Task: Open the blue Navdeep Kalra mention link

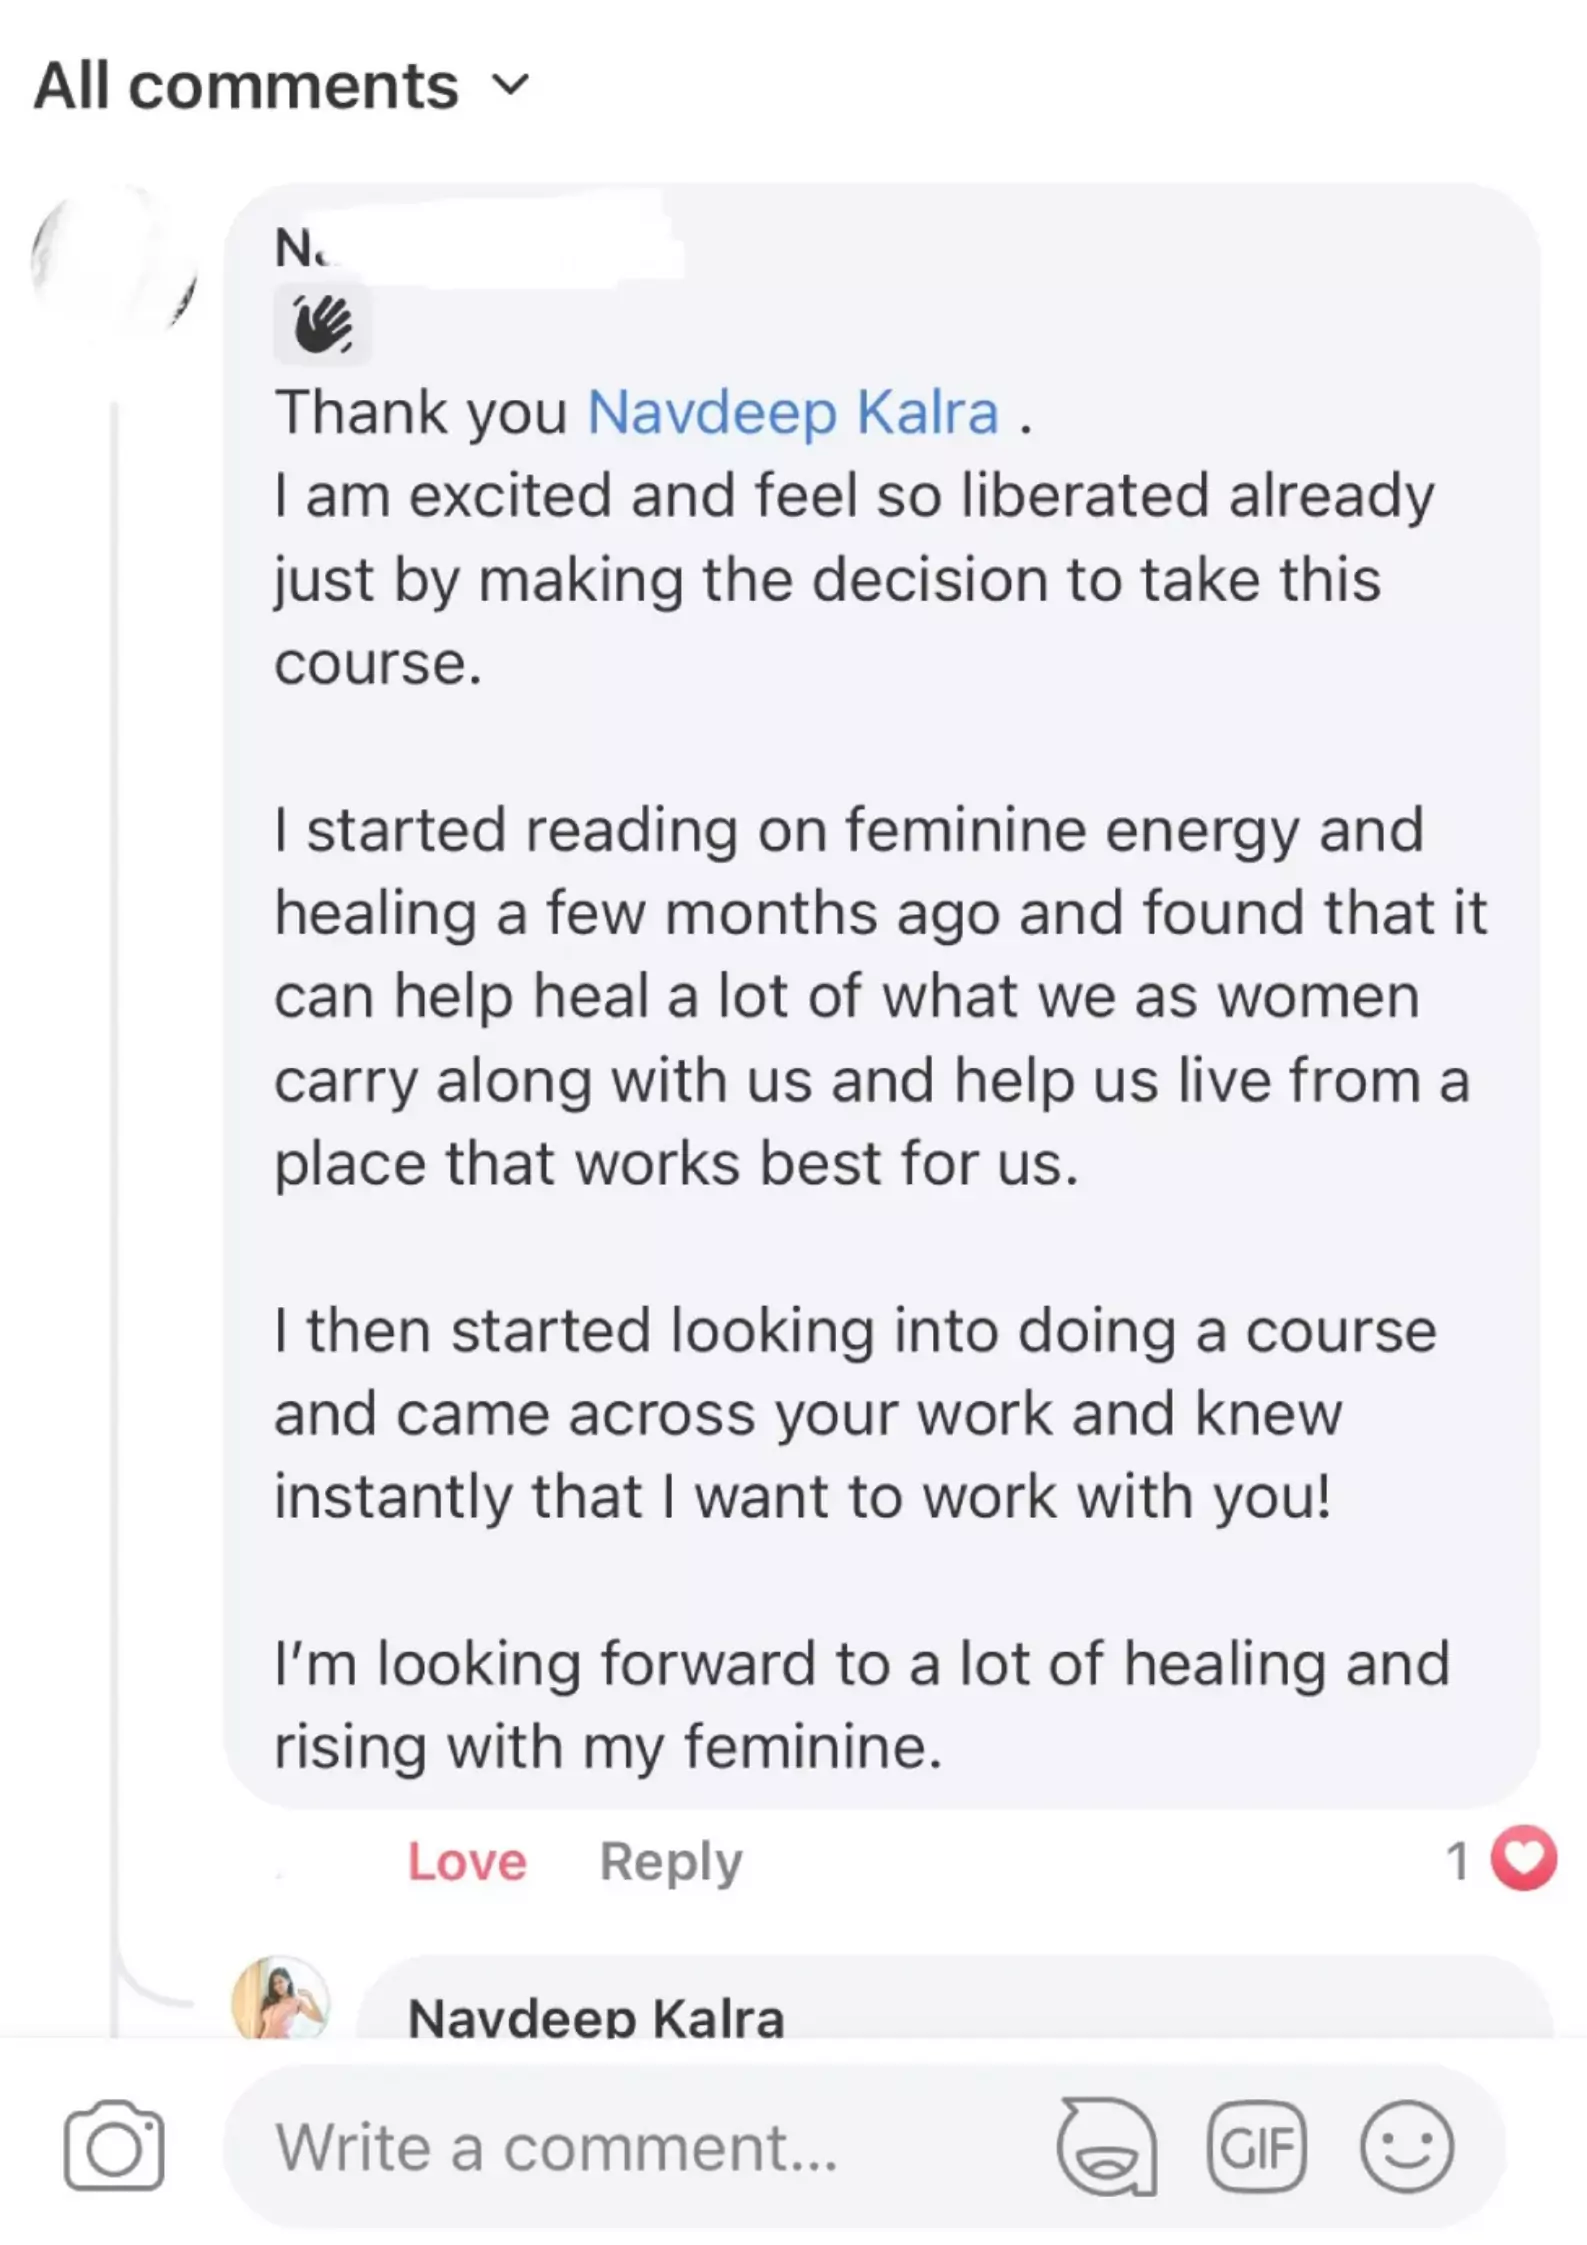Action: click(x=793, y=412)
